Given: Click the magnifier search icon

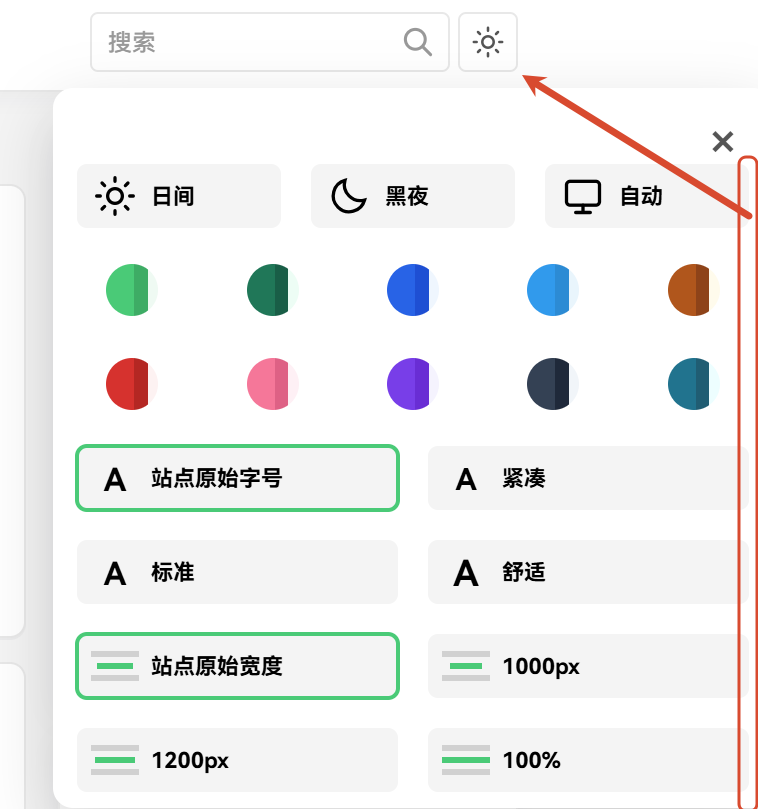Looking at the screenshot, I should tap(417, 42).
